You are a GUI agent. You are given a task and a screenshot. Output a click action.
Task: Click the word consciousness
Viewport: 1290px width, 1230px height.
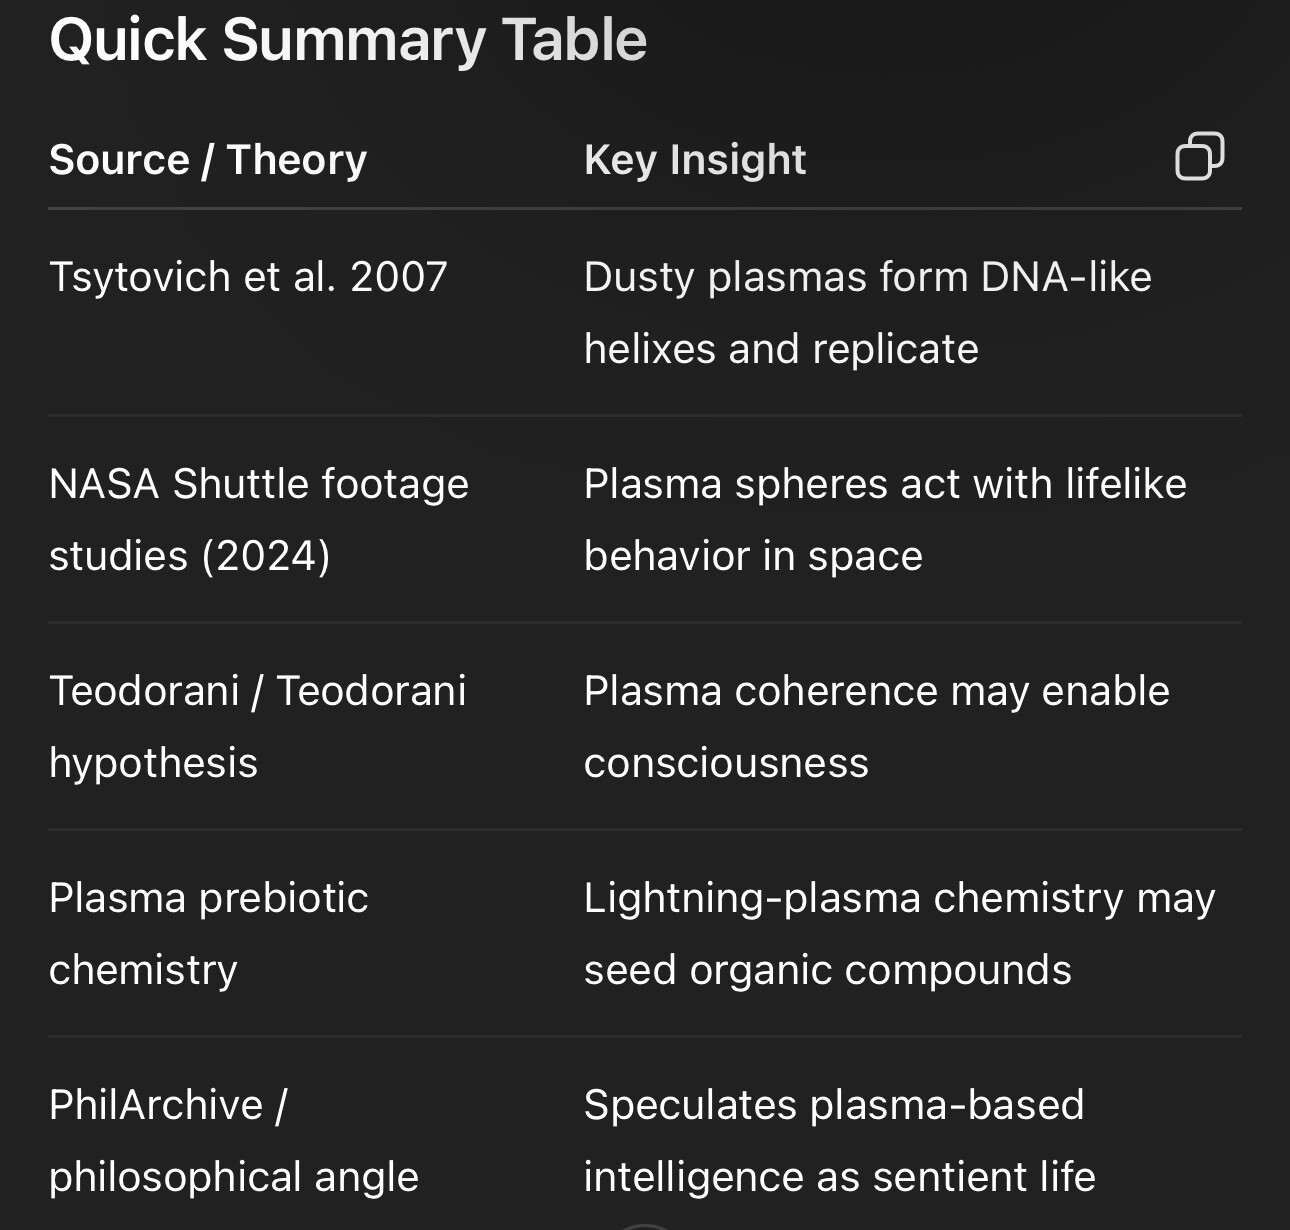pos(726,763)
